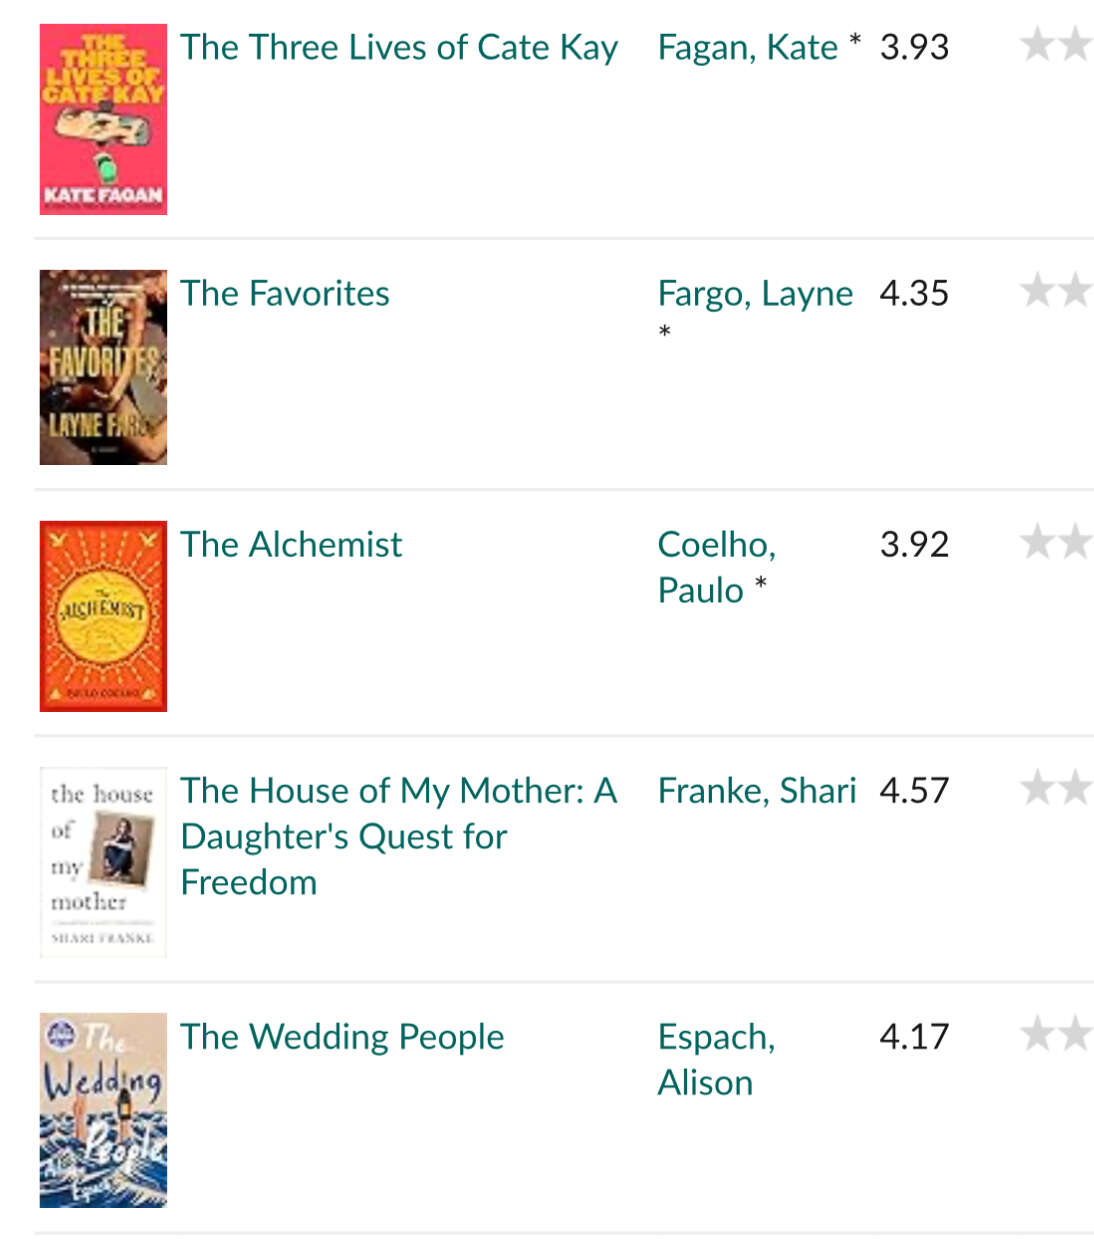Give The Wedding People two stars
This screenshot has width=1094, height=1240.
pyautogui.click(x=1075, y=1033)
